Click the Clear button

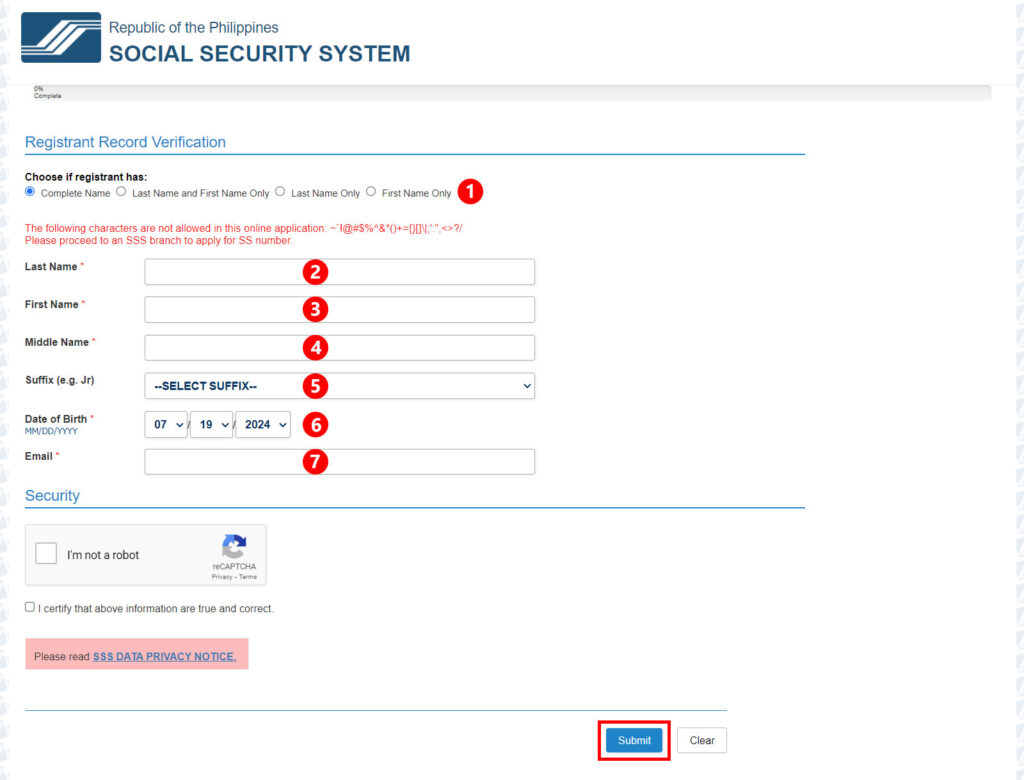pos(701,740)
